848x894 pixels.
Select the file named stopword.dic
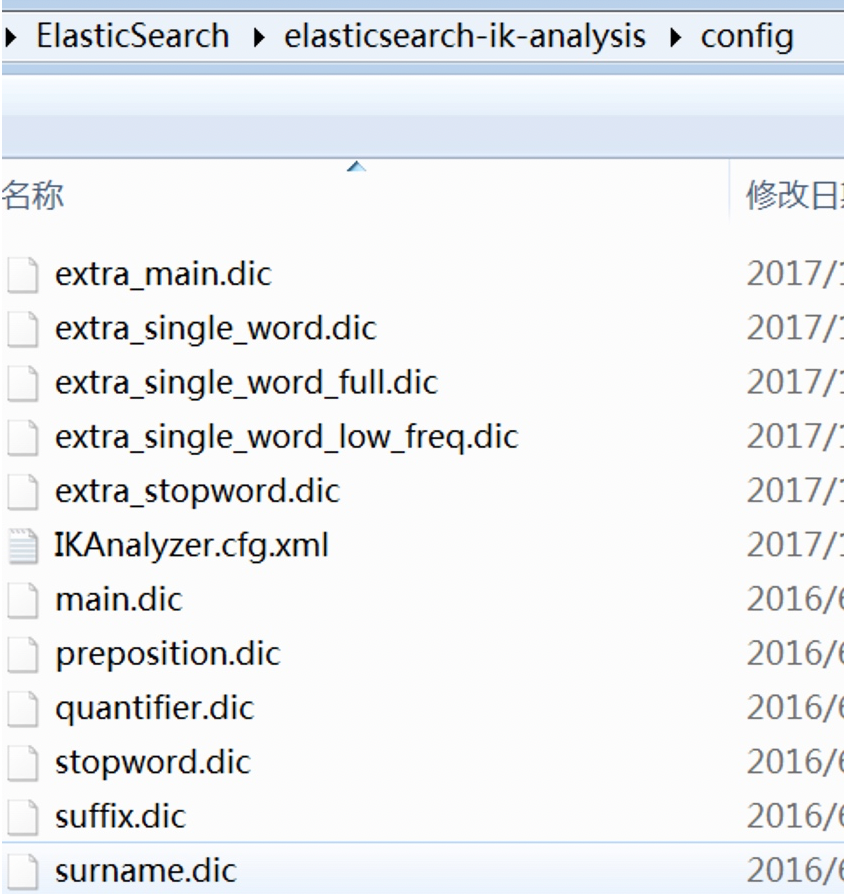click(153, 763)
